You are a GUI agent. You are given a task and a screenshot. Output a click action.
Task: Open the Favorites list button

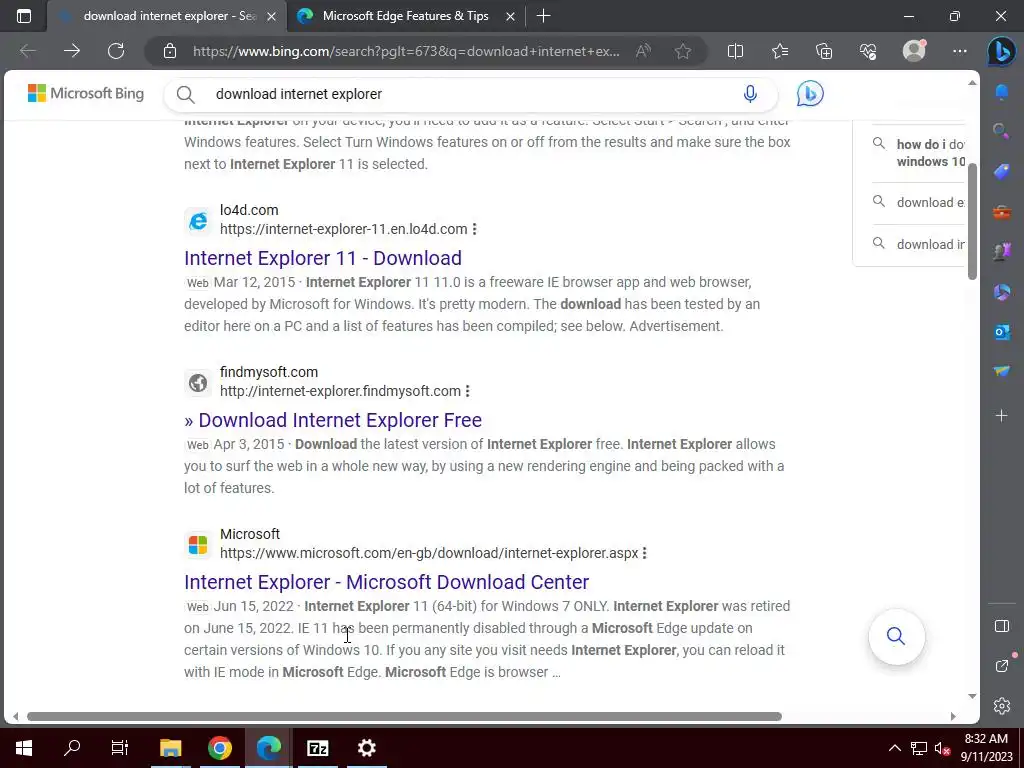[x=780, y=51]
